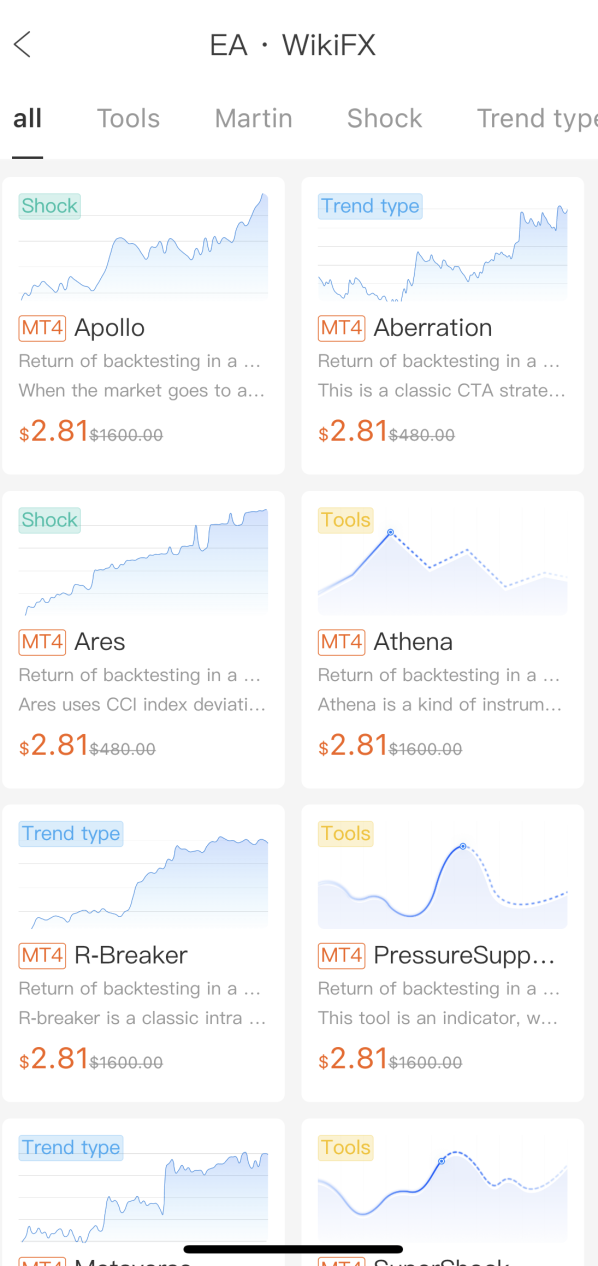Image resolution: width=598 pixels, height=1266 pixels.
Task: View the Aberration performance chart
Action: tap(442, 247)
